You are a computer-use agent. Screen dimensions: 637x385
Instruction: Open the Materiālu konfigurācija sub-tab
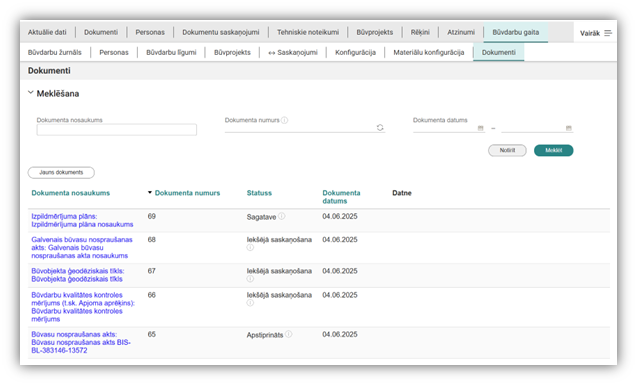[429, 52]
